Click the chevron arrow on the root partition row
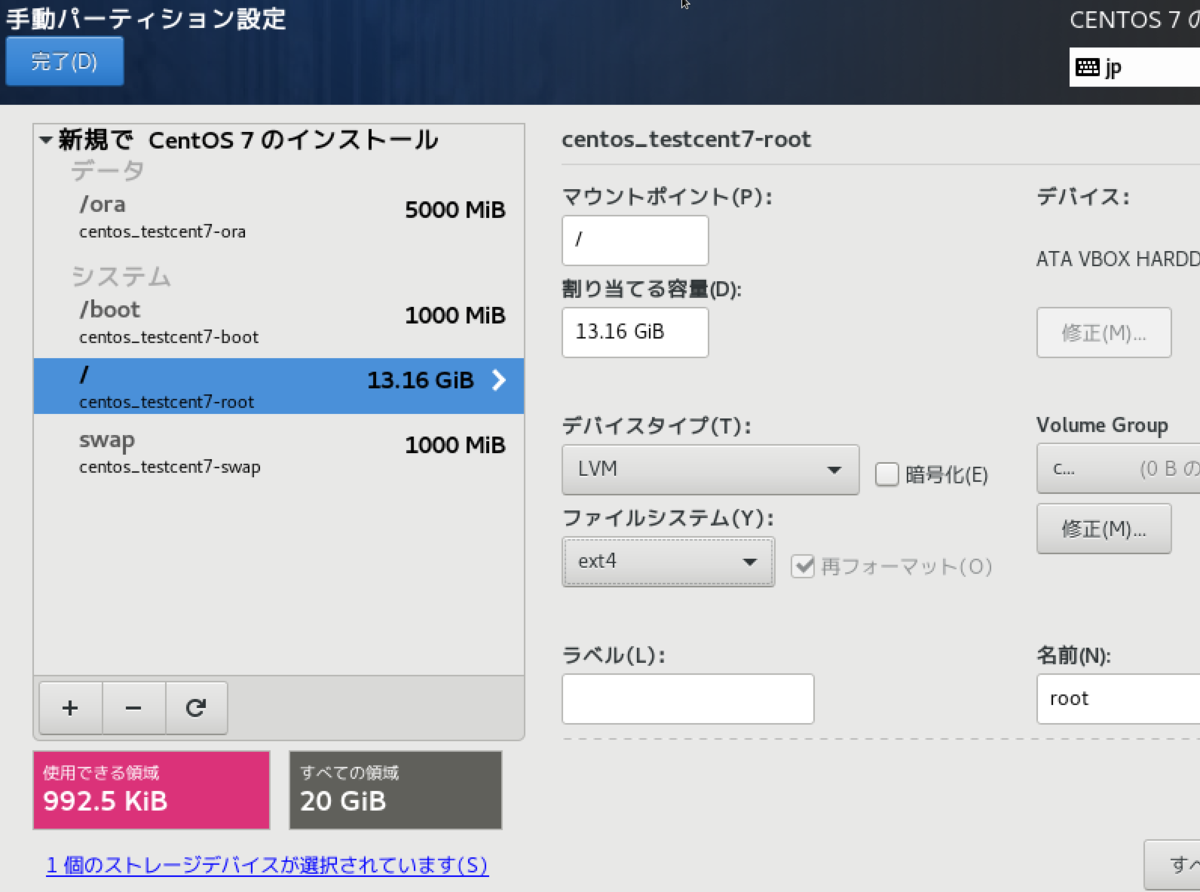The height and width of the screenshot is (892, 1200). pos(499,380)
